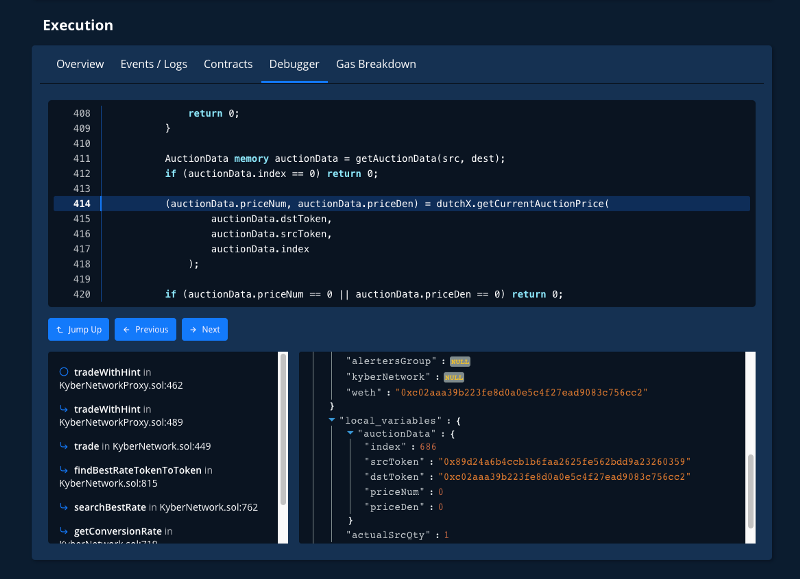Click the arrow icon beside tradeWithHint at KyberNetworkProxy.sol:489
800x579 pixels.
tap(64, 409)
